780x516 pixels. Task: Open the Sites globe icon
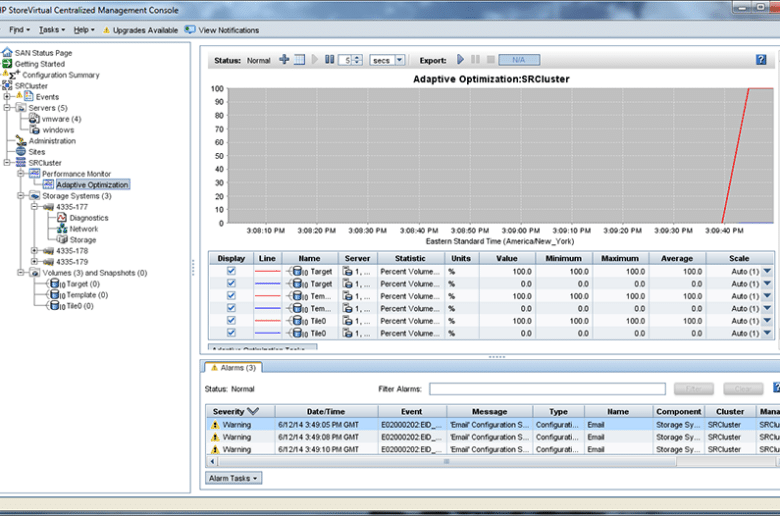coord(21,152)
